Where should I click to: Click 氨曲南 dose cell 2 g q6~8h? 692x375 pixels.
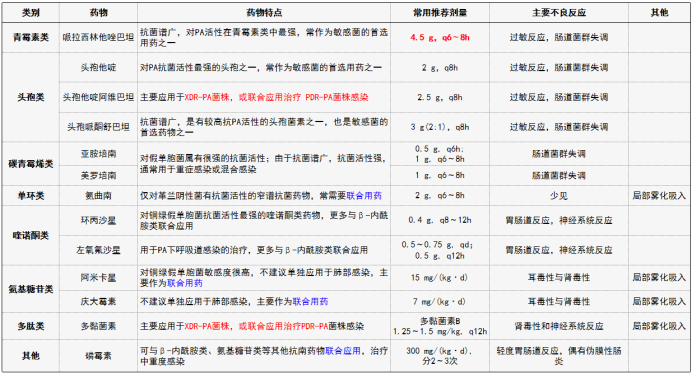click(x=440, y=195)
